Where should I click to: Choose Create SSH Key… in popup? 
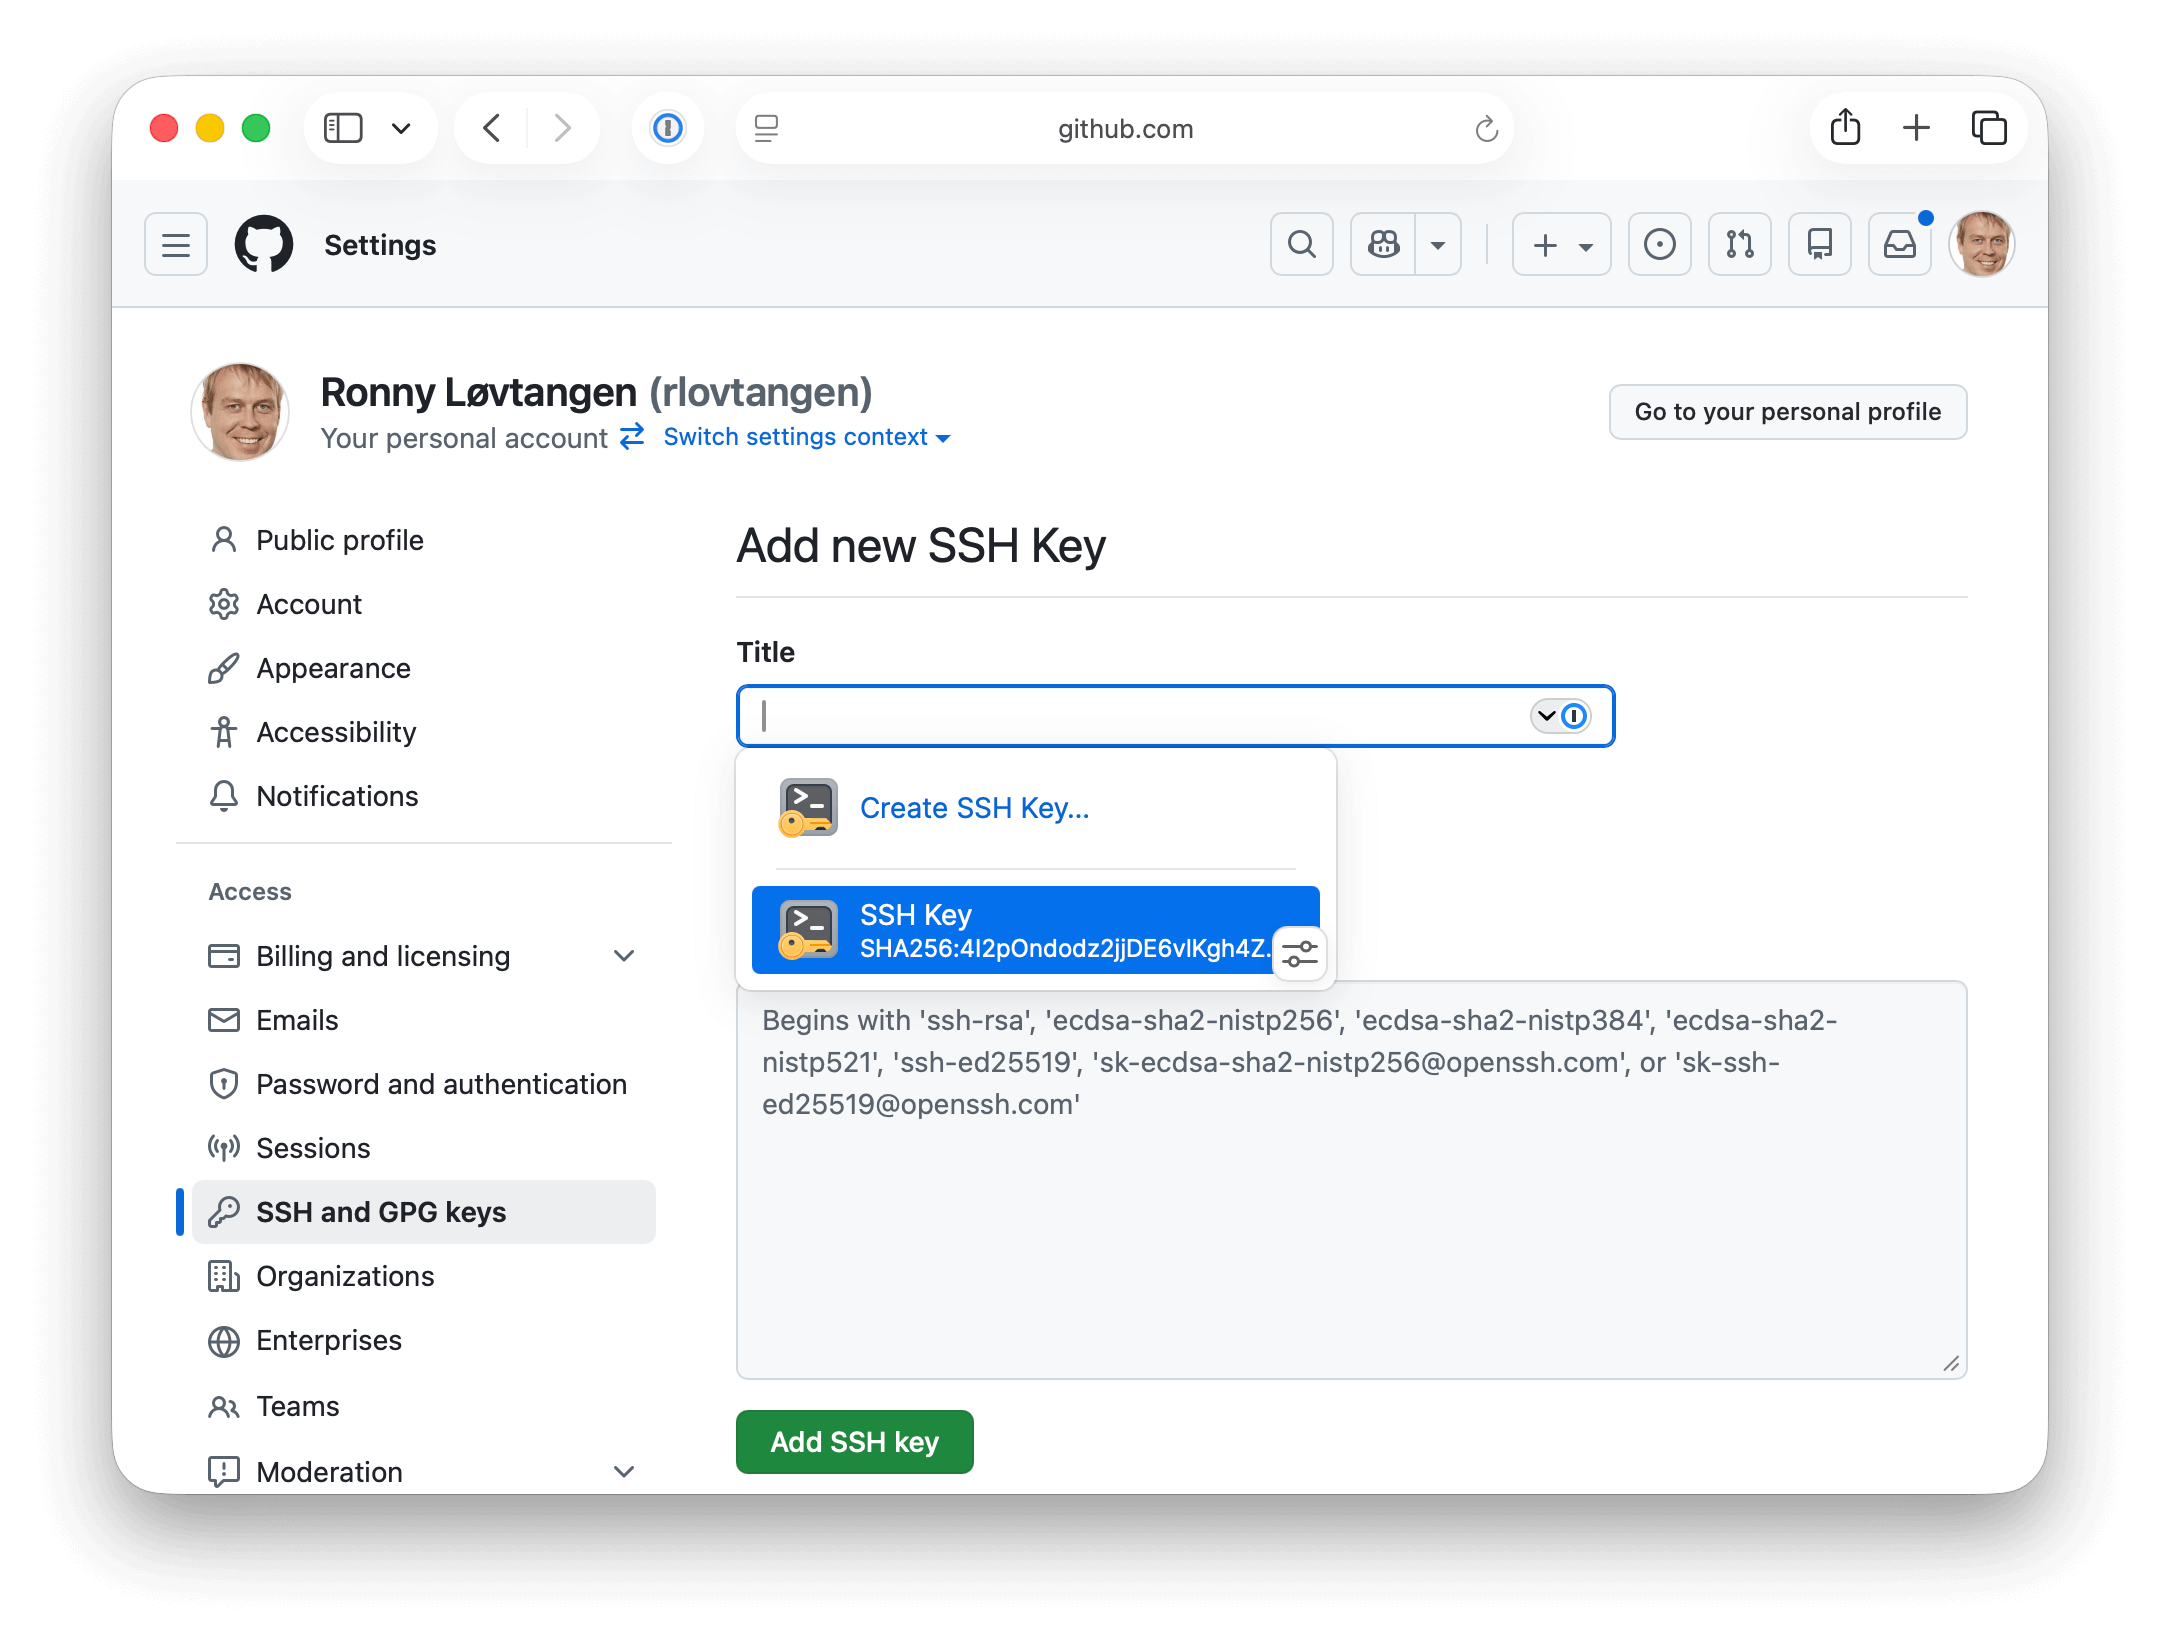pyautogui.click(x=974, y=808)
